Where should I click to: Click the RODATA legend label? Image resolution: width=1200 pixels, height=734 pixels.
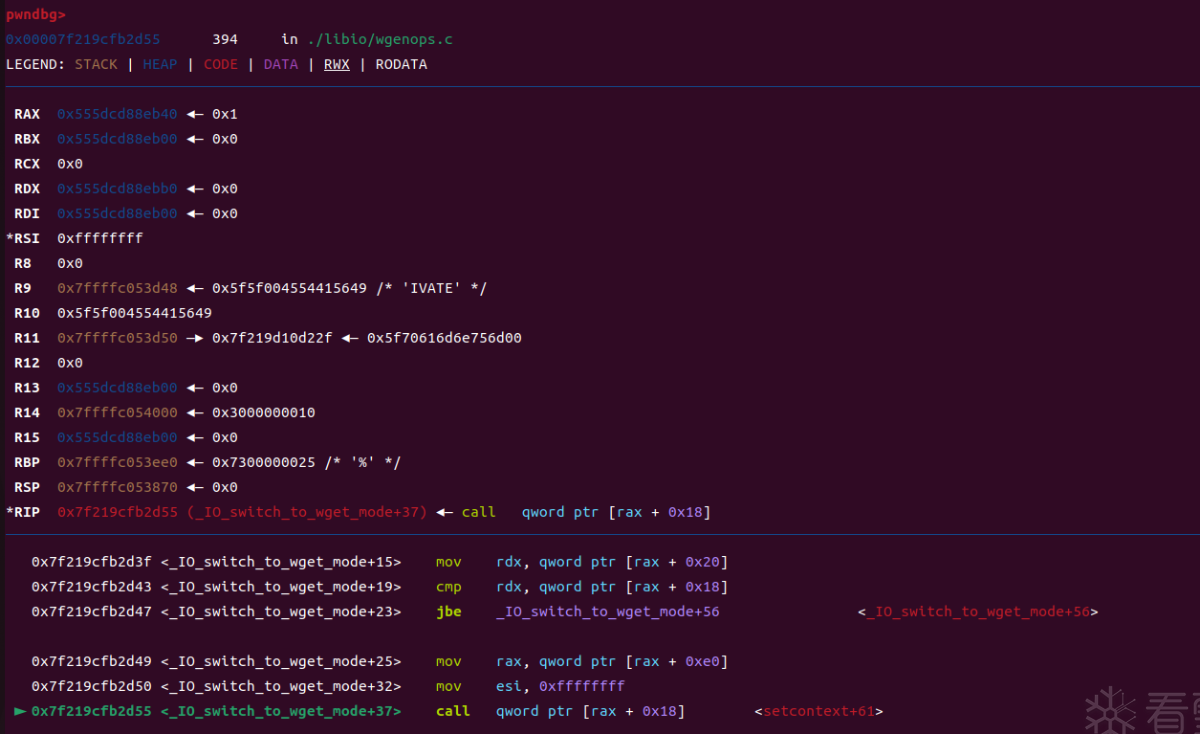[x=401, y=64]
